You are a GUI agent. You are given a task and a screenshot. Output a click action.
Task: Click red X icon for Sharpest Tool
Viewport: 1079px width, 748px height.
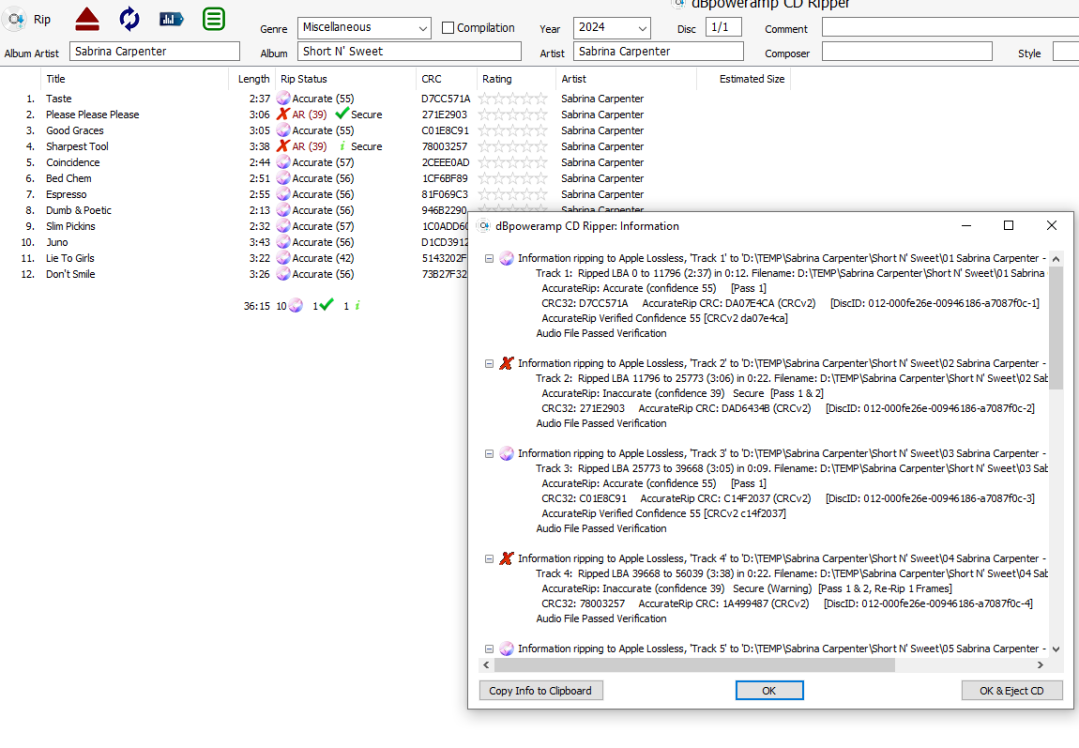(283, 146)
